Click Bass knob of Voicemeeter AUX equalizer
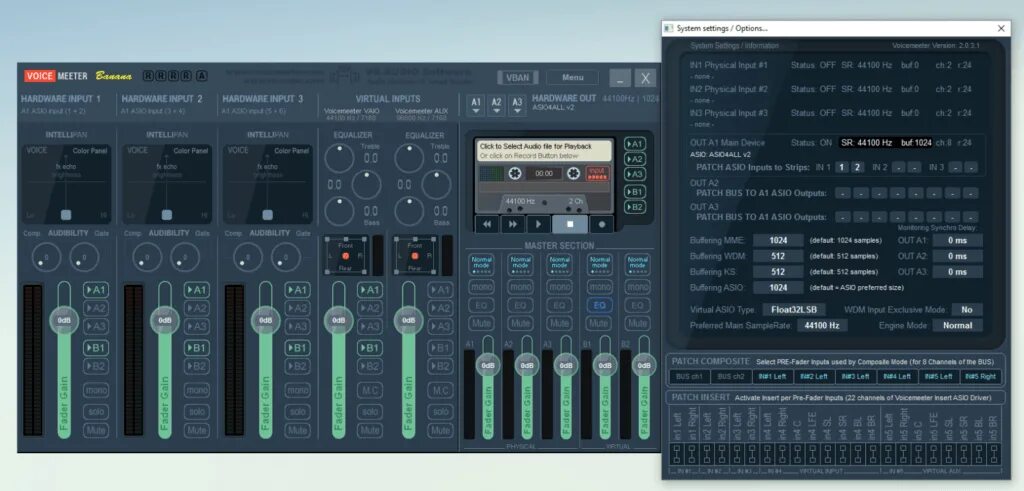 [409, 211]
